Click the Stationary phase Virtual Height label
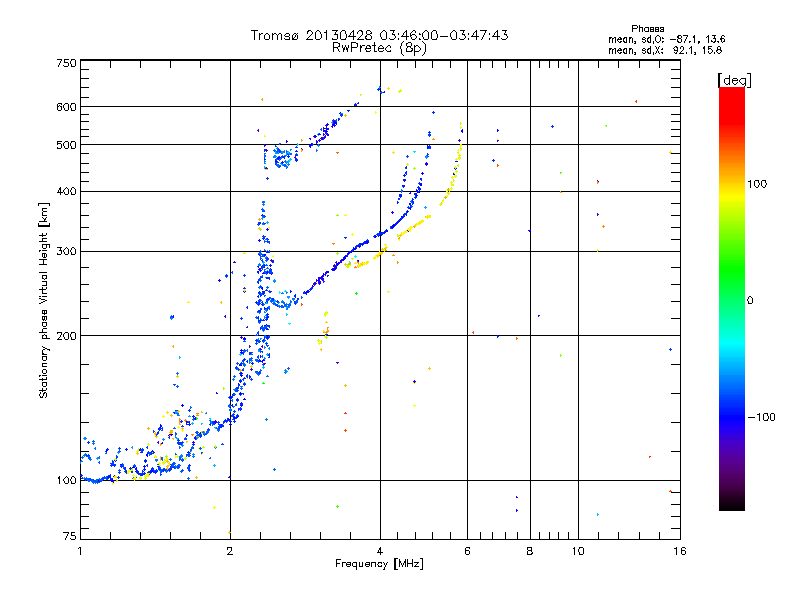Screen dimensions: 800x600 pos(44,300)
